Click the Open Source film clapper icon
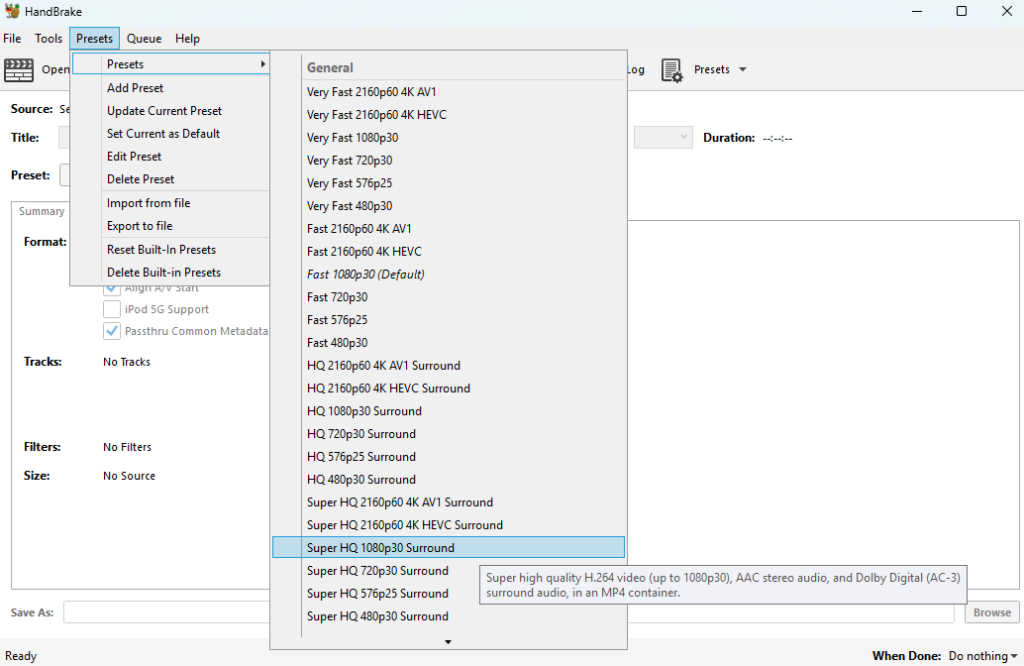1024x666 pixels. (x=19, y=70)
